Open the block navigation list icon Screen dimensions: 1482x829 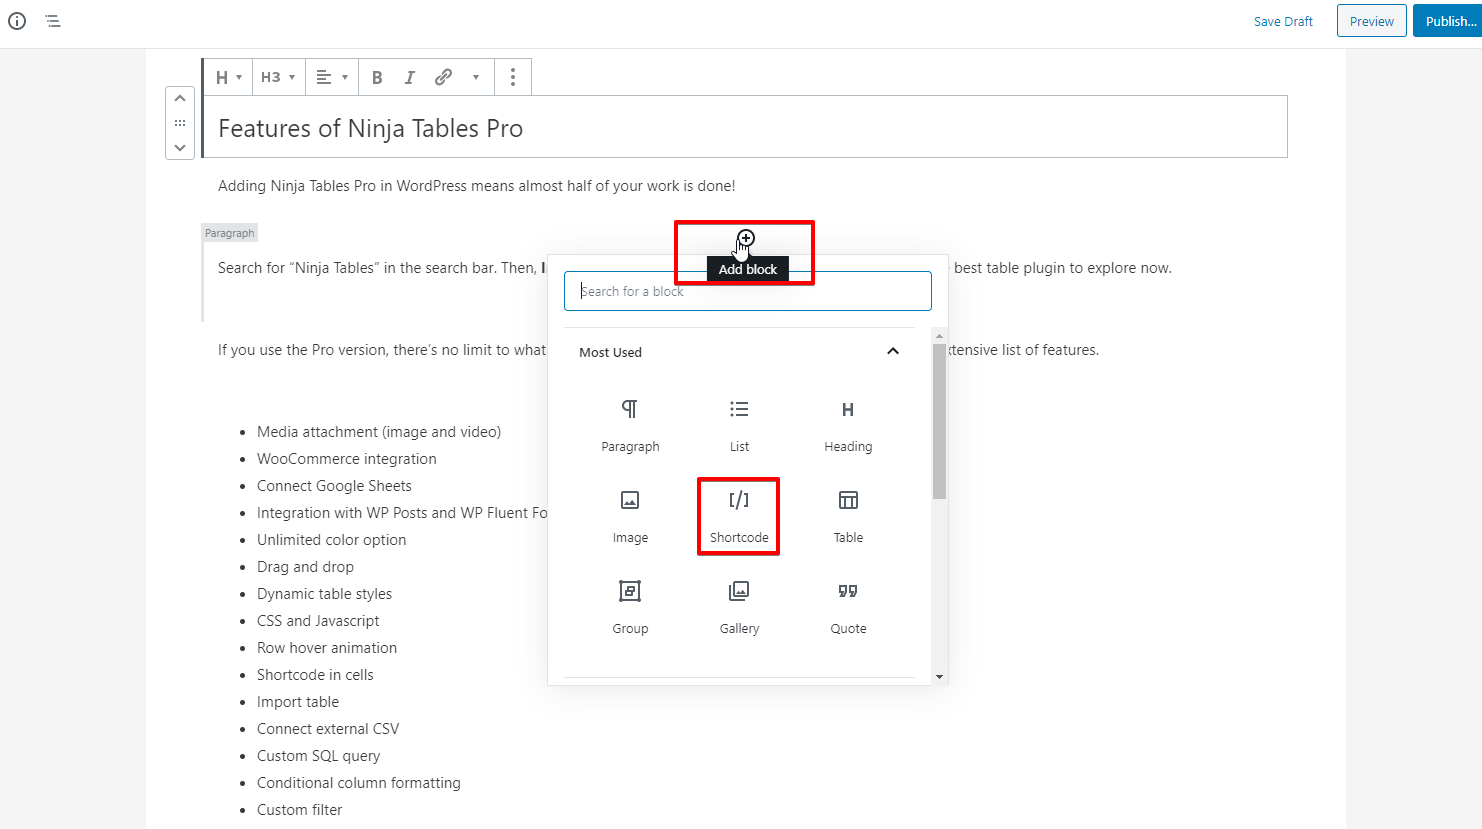[53, 21]
